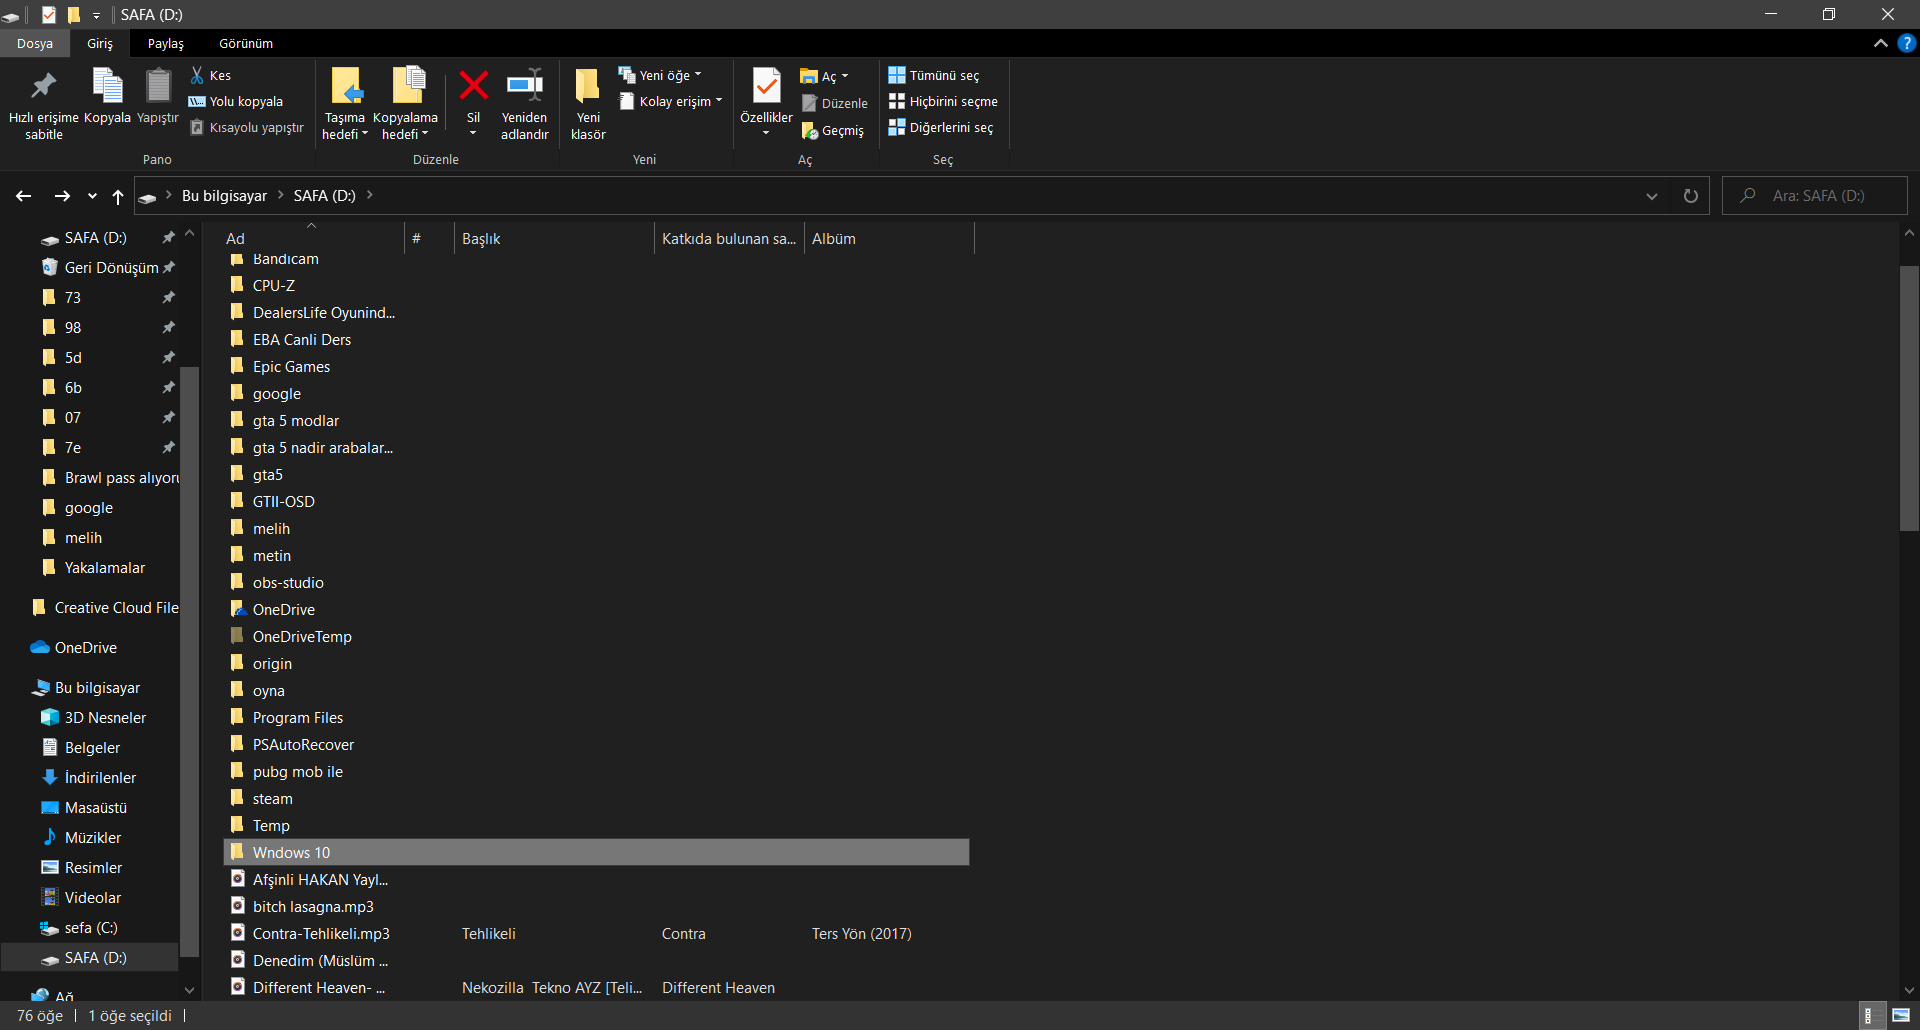1920x1030 pixels.
Task: Expand breadcrumb chevron after Bu bilgisayar
Action: (x=280, y=195)
